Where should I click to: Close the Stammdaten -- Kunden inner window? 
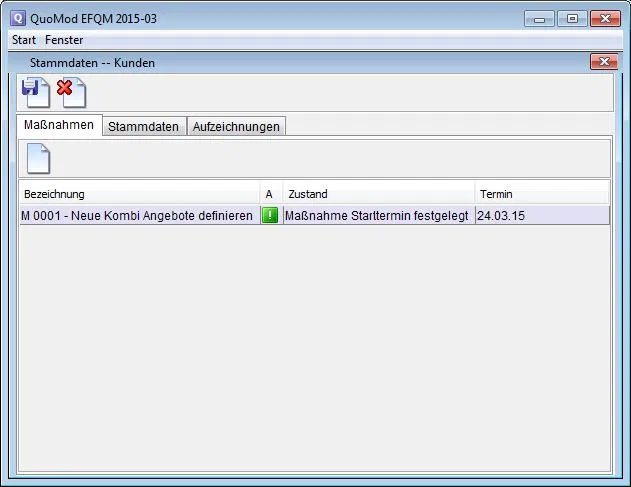(x=603, y=62)
